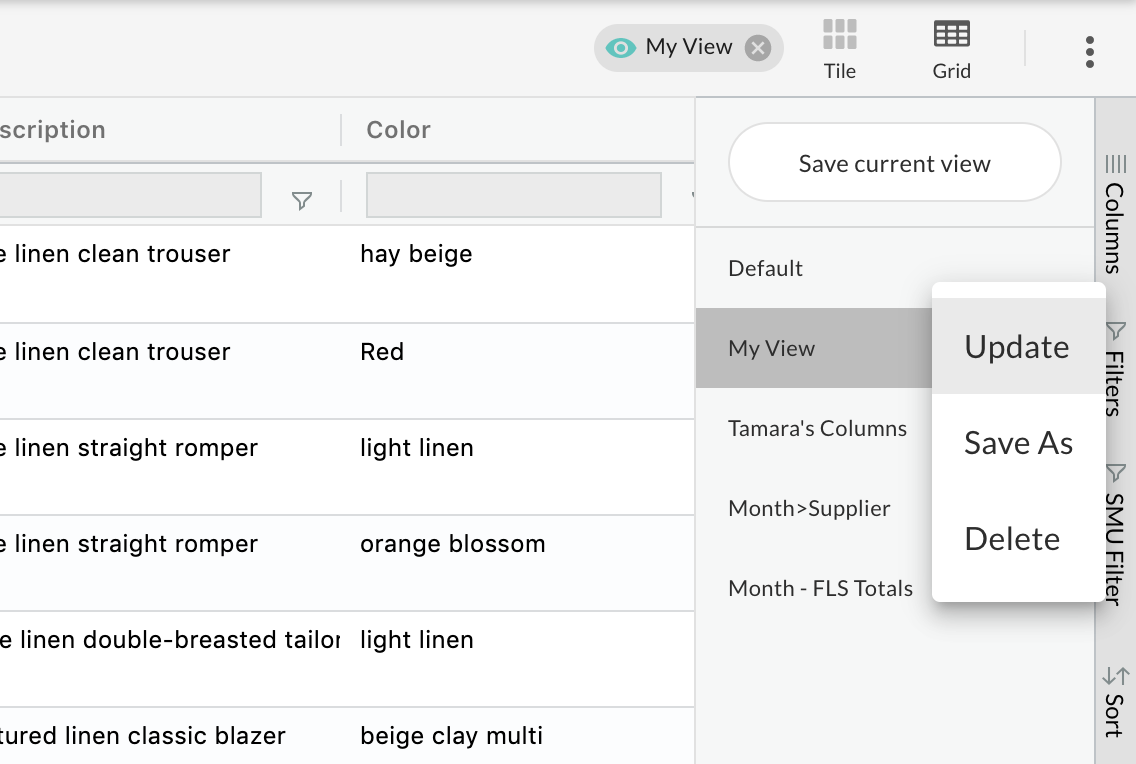Viewport: 1136px width, 764px height.
Task: Select the My View saved view row
Action: pyautogui.click(x=814, y=348)
